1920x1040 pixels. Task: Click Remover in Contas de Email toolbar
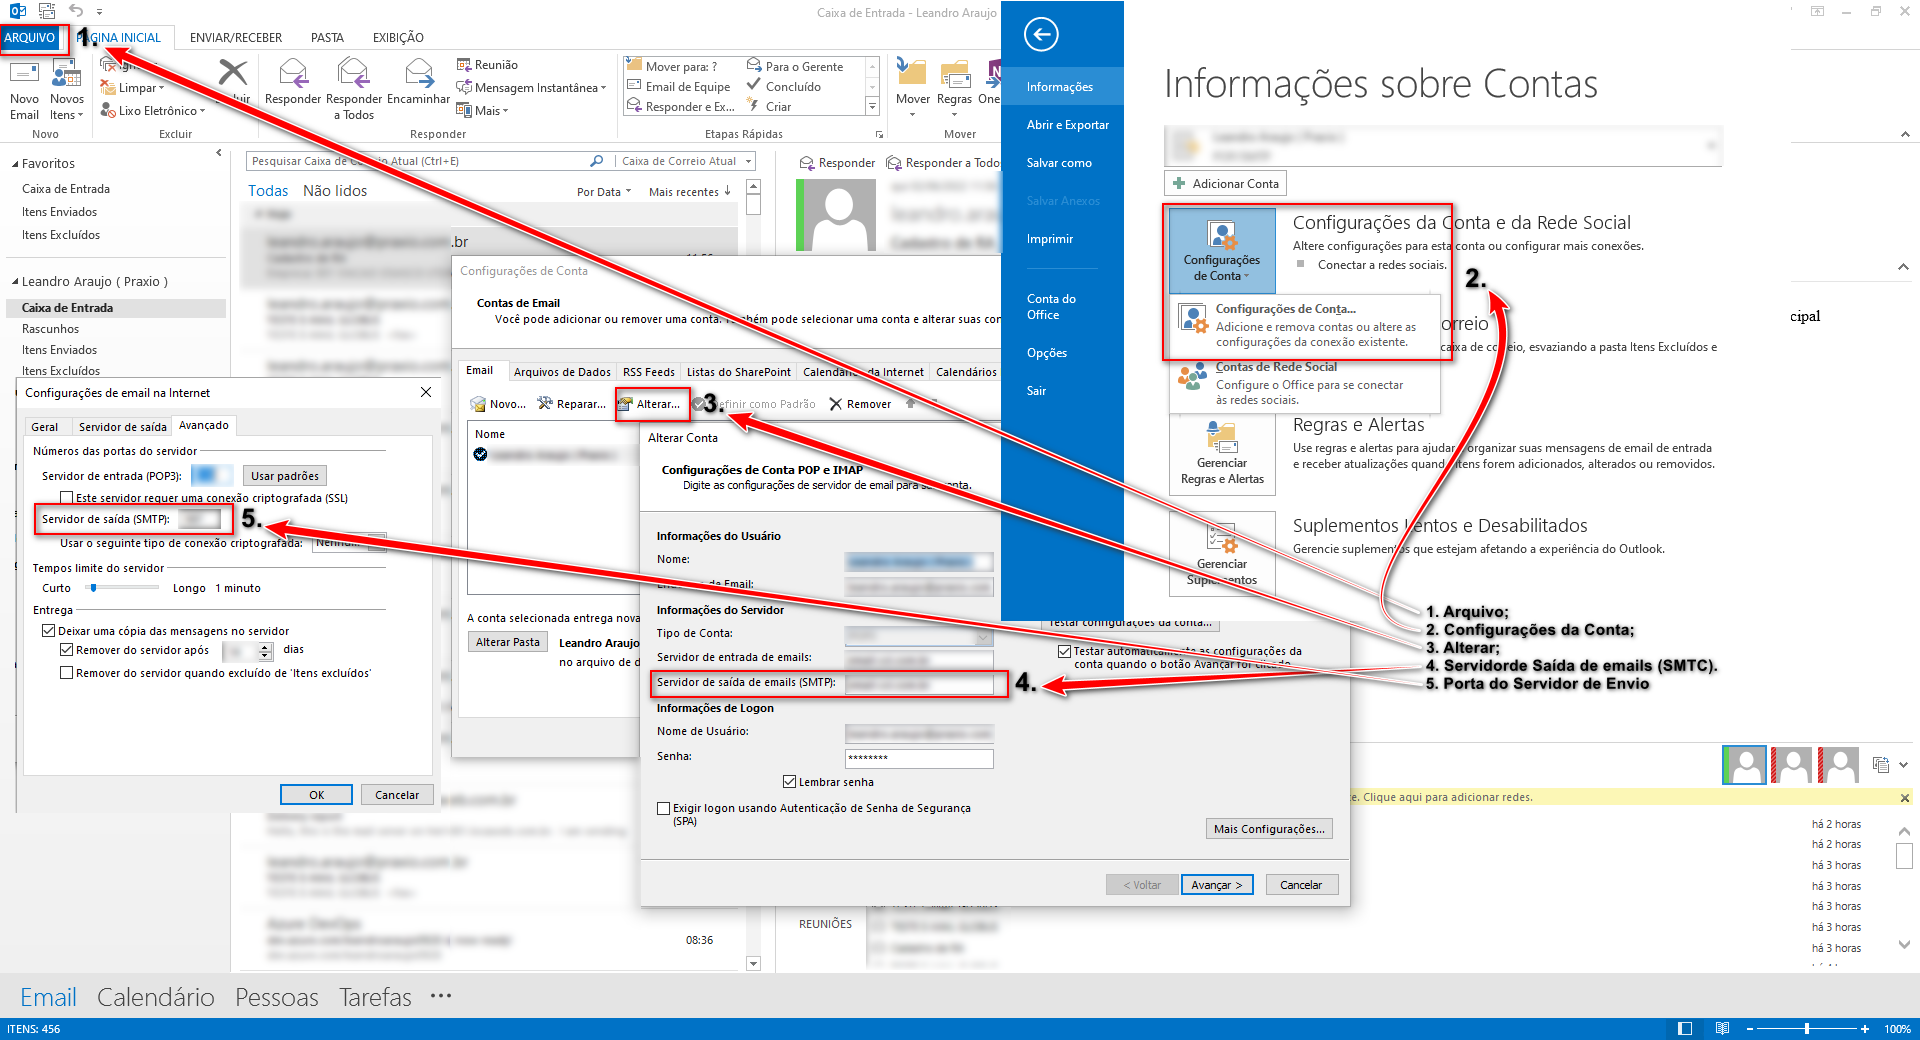[860, 404]
